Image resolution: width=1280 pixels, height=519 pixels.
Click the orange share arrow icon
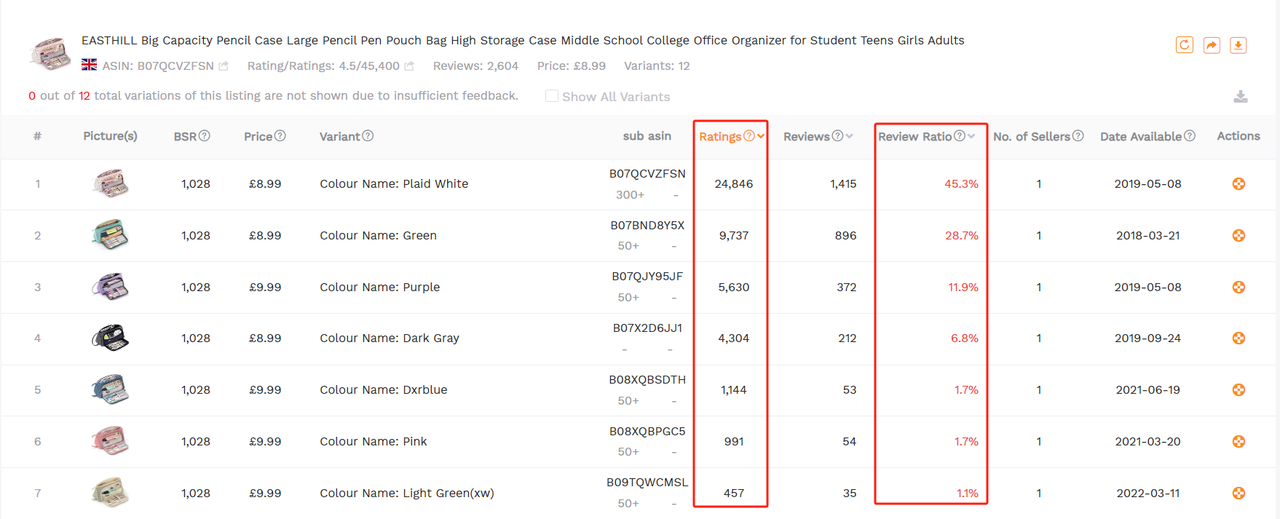click(1211, 45)
